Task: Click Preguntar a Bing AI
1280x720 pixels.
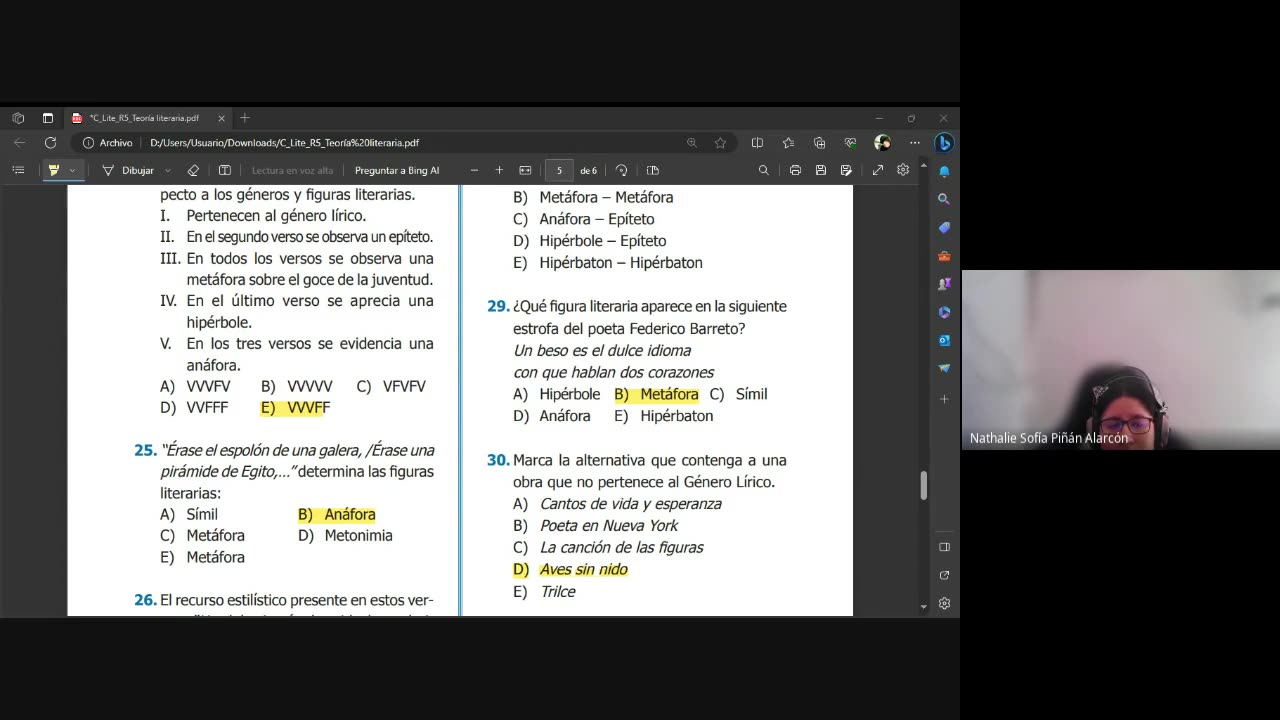Action: coord(397,170)
